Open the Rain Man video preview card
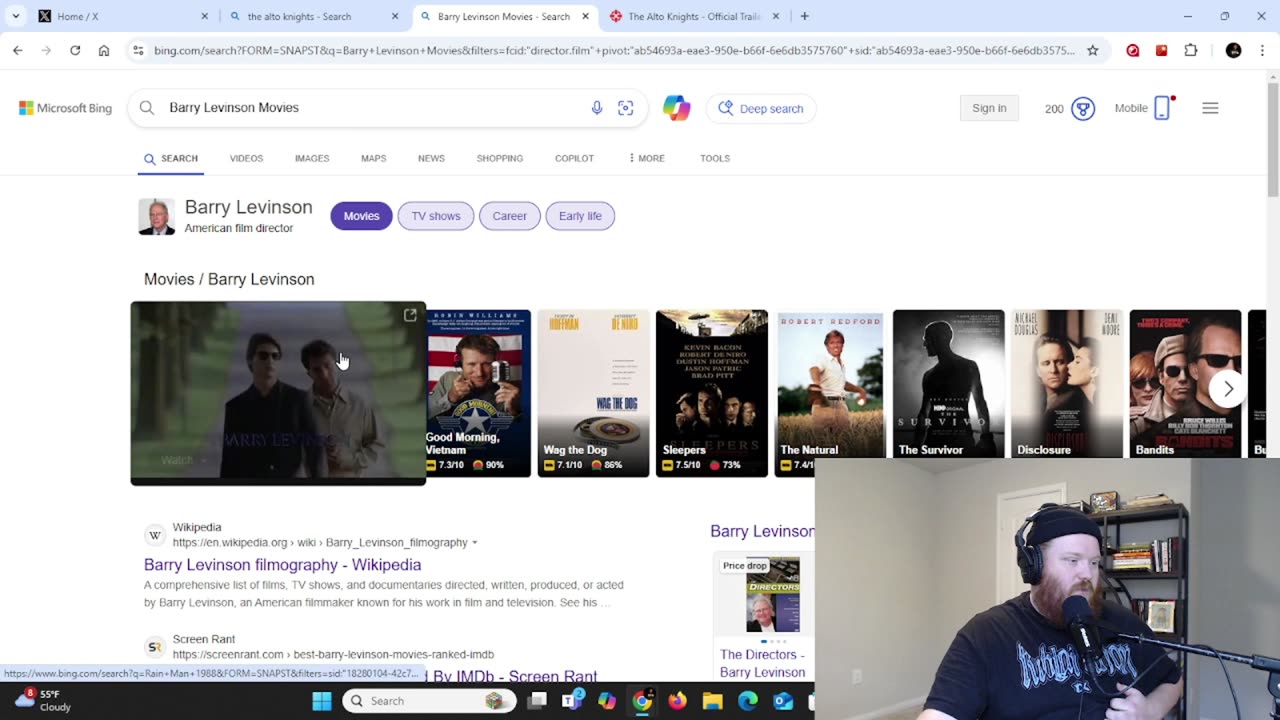The height and width of the screenshot is (720, 1280). point(278,393)
